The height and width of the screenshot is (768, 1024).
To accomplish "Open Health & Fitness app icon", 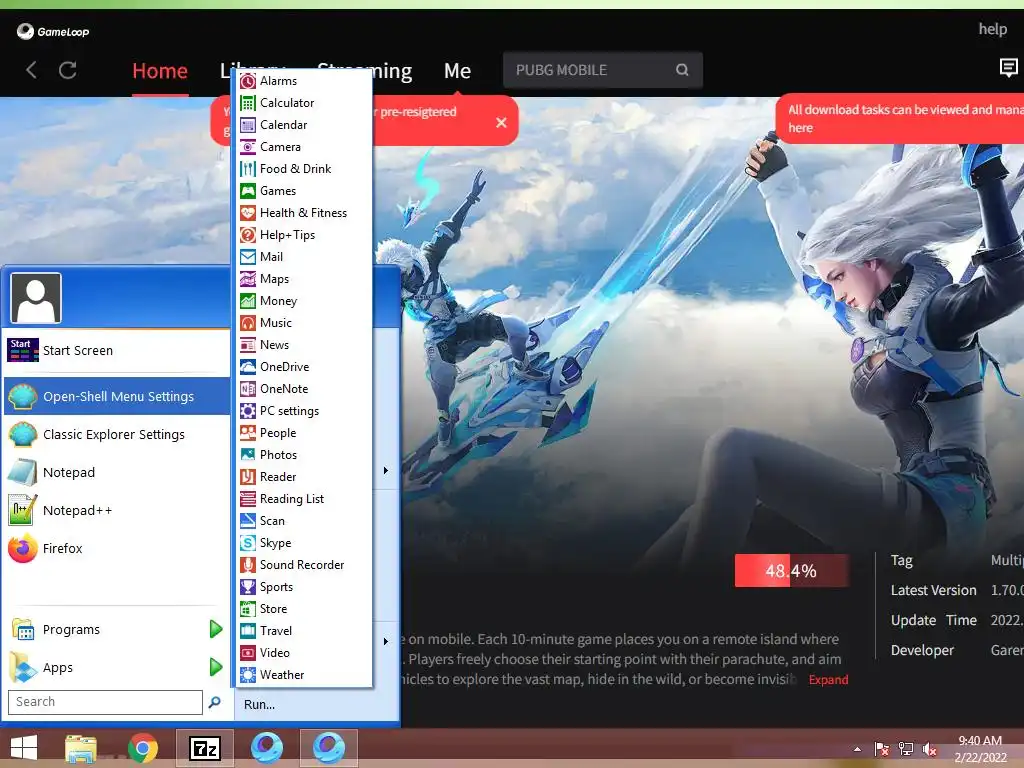I will [x=248, y=213].
